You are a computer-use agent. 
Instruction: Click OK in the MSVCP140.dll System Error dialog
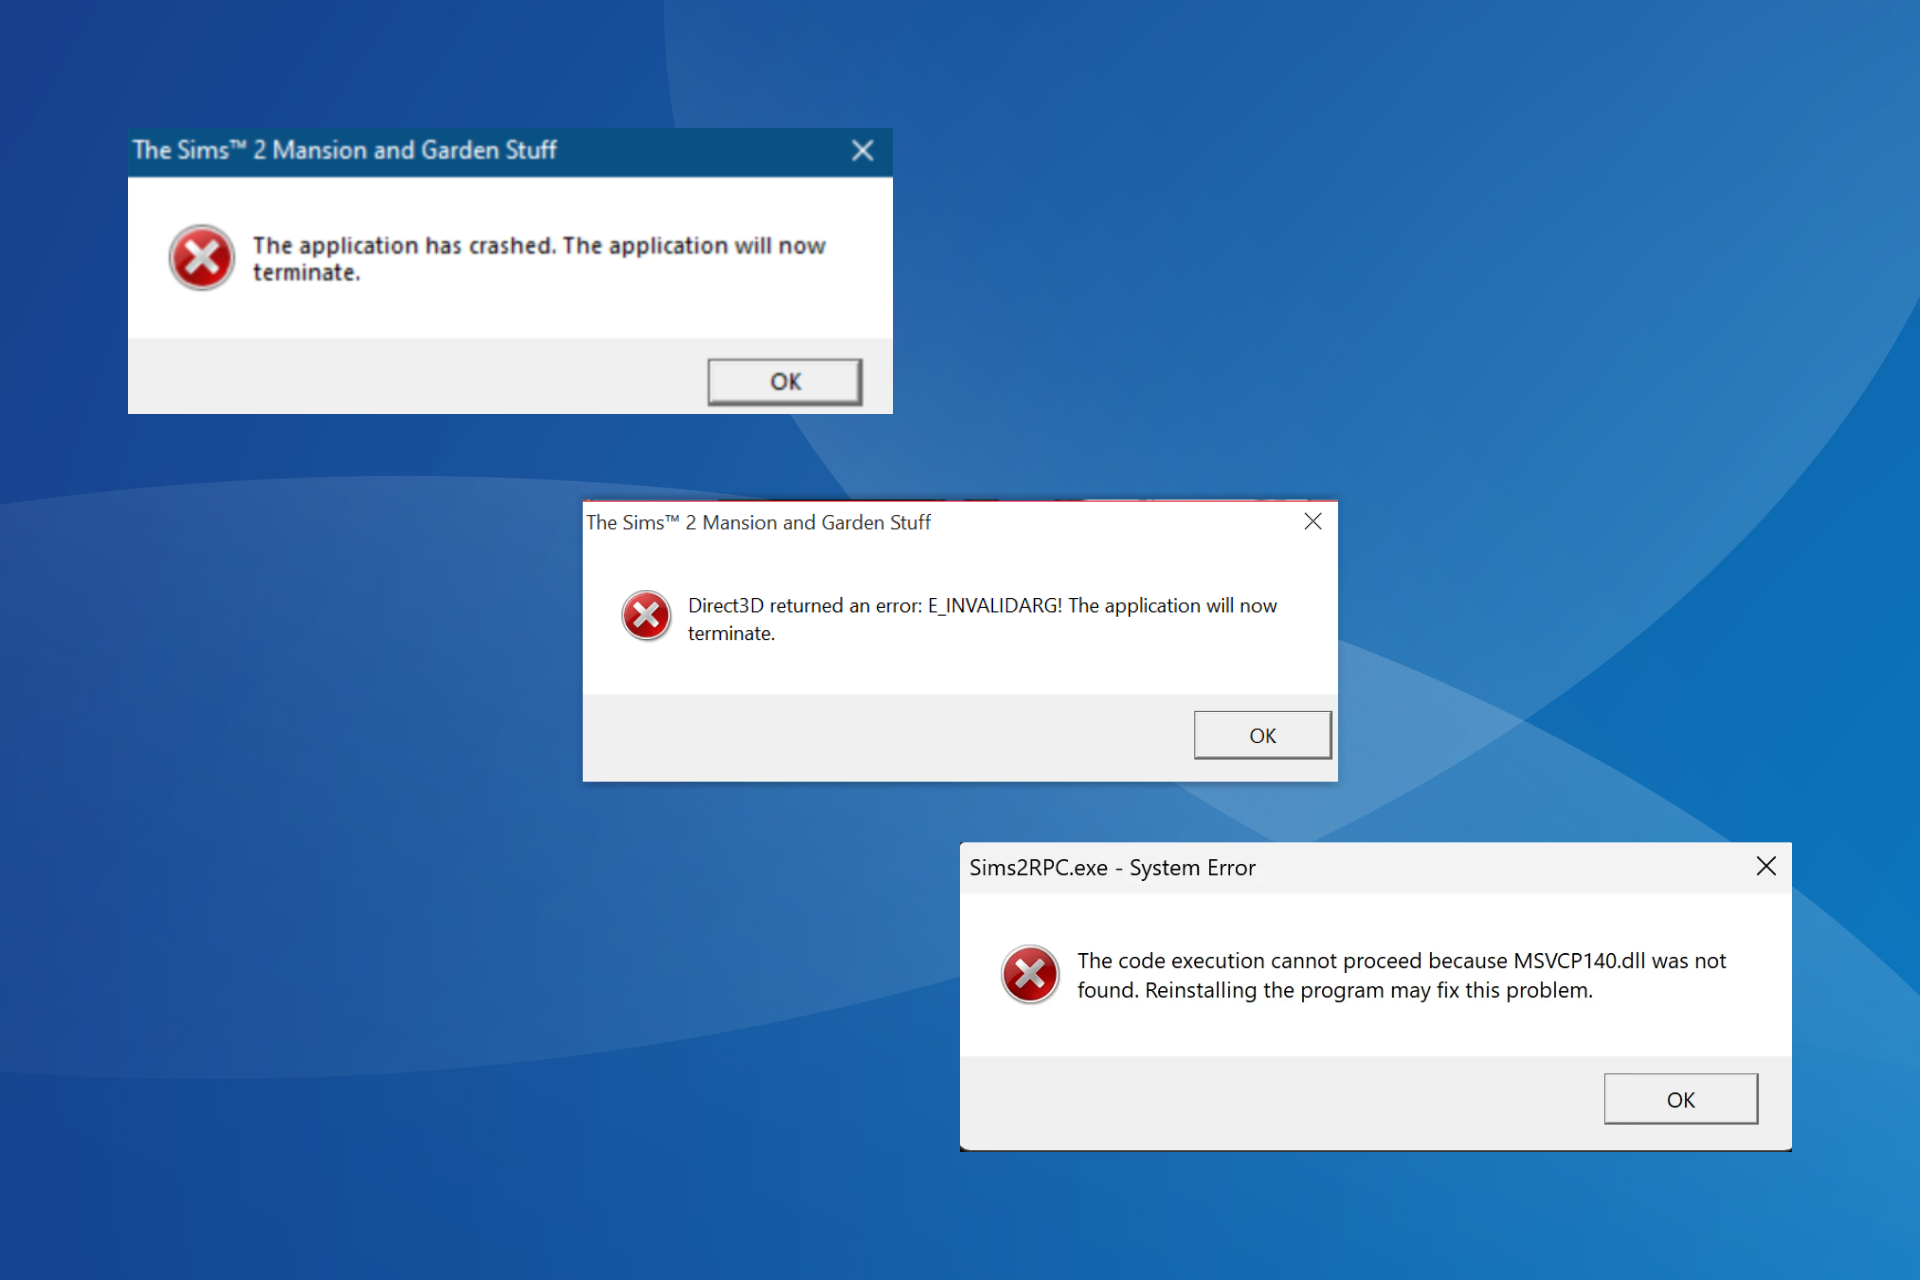tap(1680, 1099)
